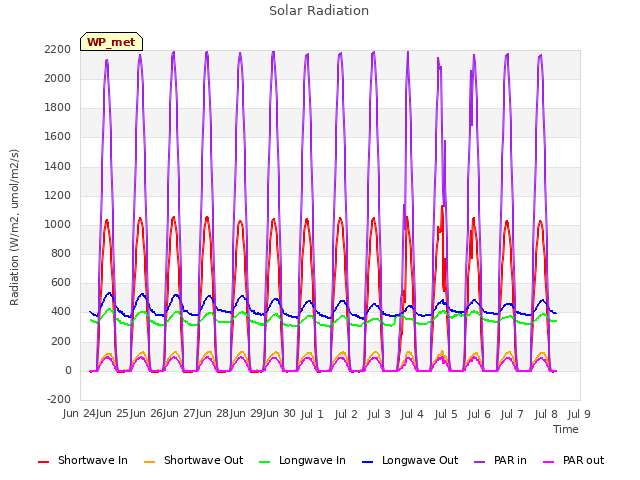Click the orange Shortwave Out legend swatch
Image resolution: width=640 pixels, height=480 pixels.
150,462
